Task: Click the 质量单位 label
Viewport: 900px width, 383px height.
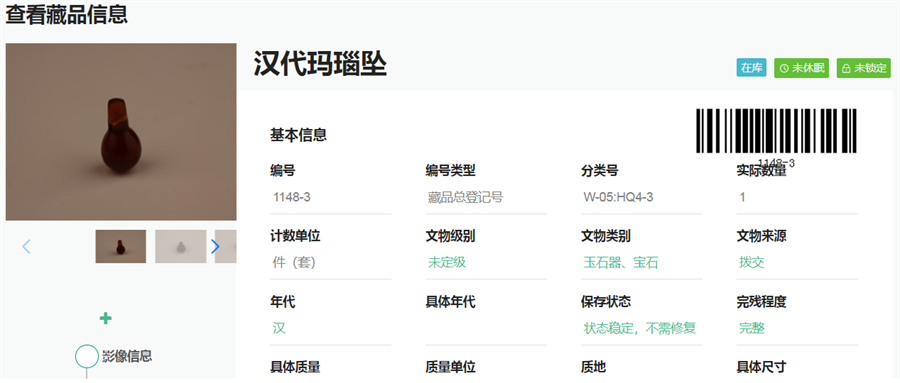Action: pos(451,366)
